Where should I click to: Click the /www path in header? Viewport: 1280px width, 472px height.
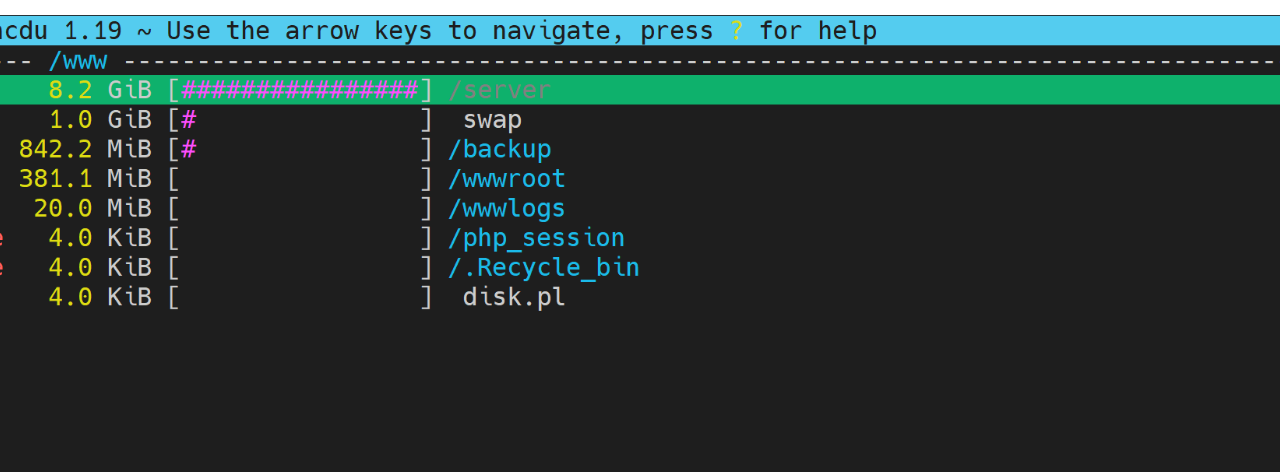pos(77,61)
